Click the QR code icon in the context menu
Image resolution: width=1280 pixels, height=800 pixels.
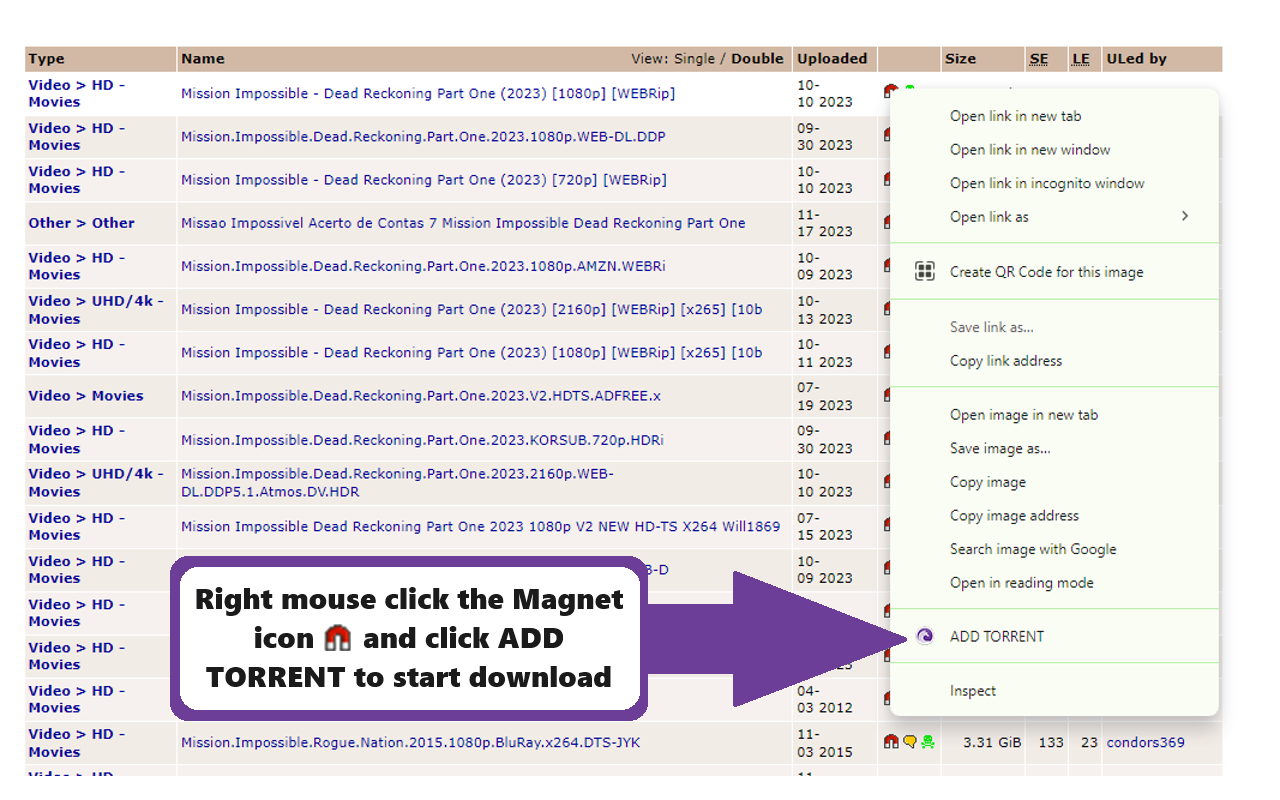(x=925, y=271)
